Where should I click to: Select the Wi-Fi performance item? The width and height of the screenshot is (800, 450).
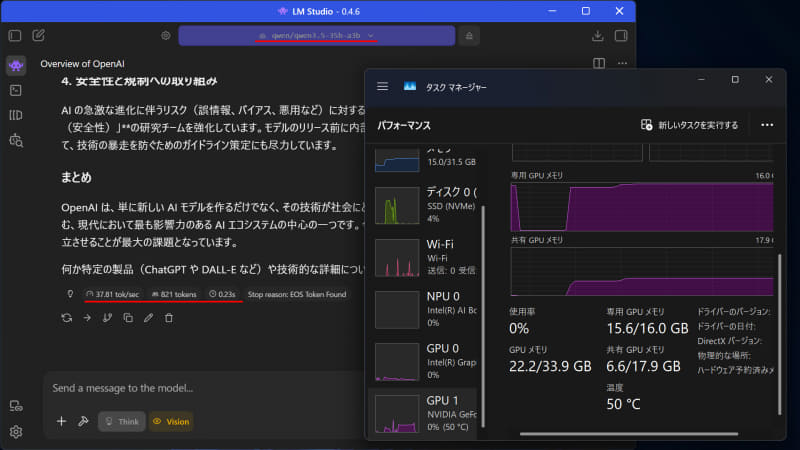click(425, 257)
